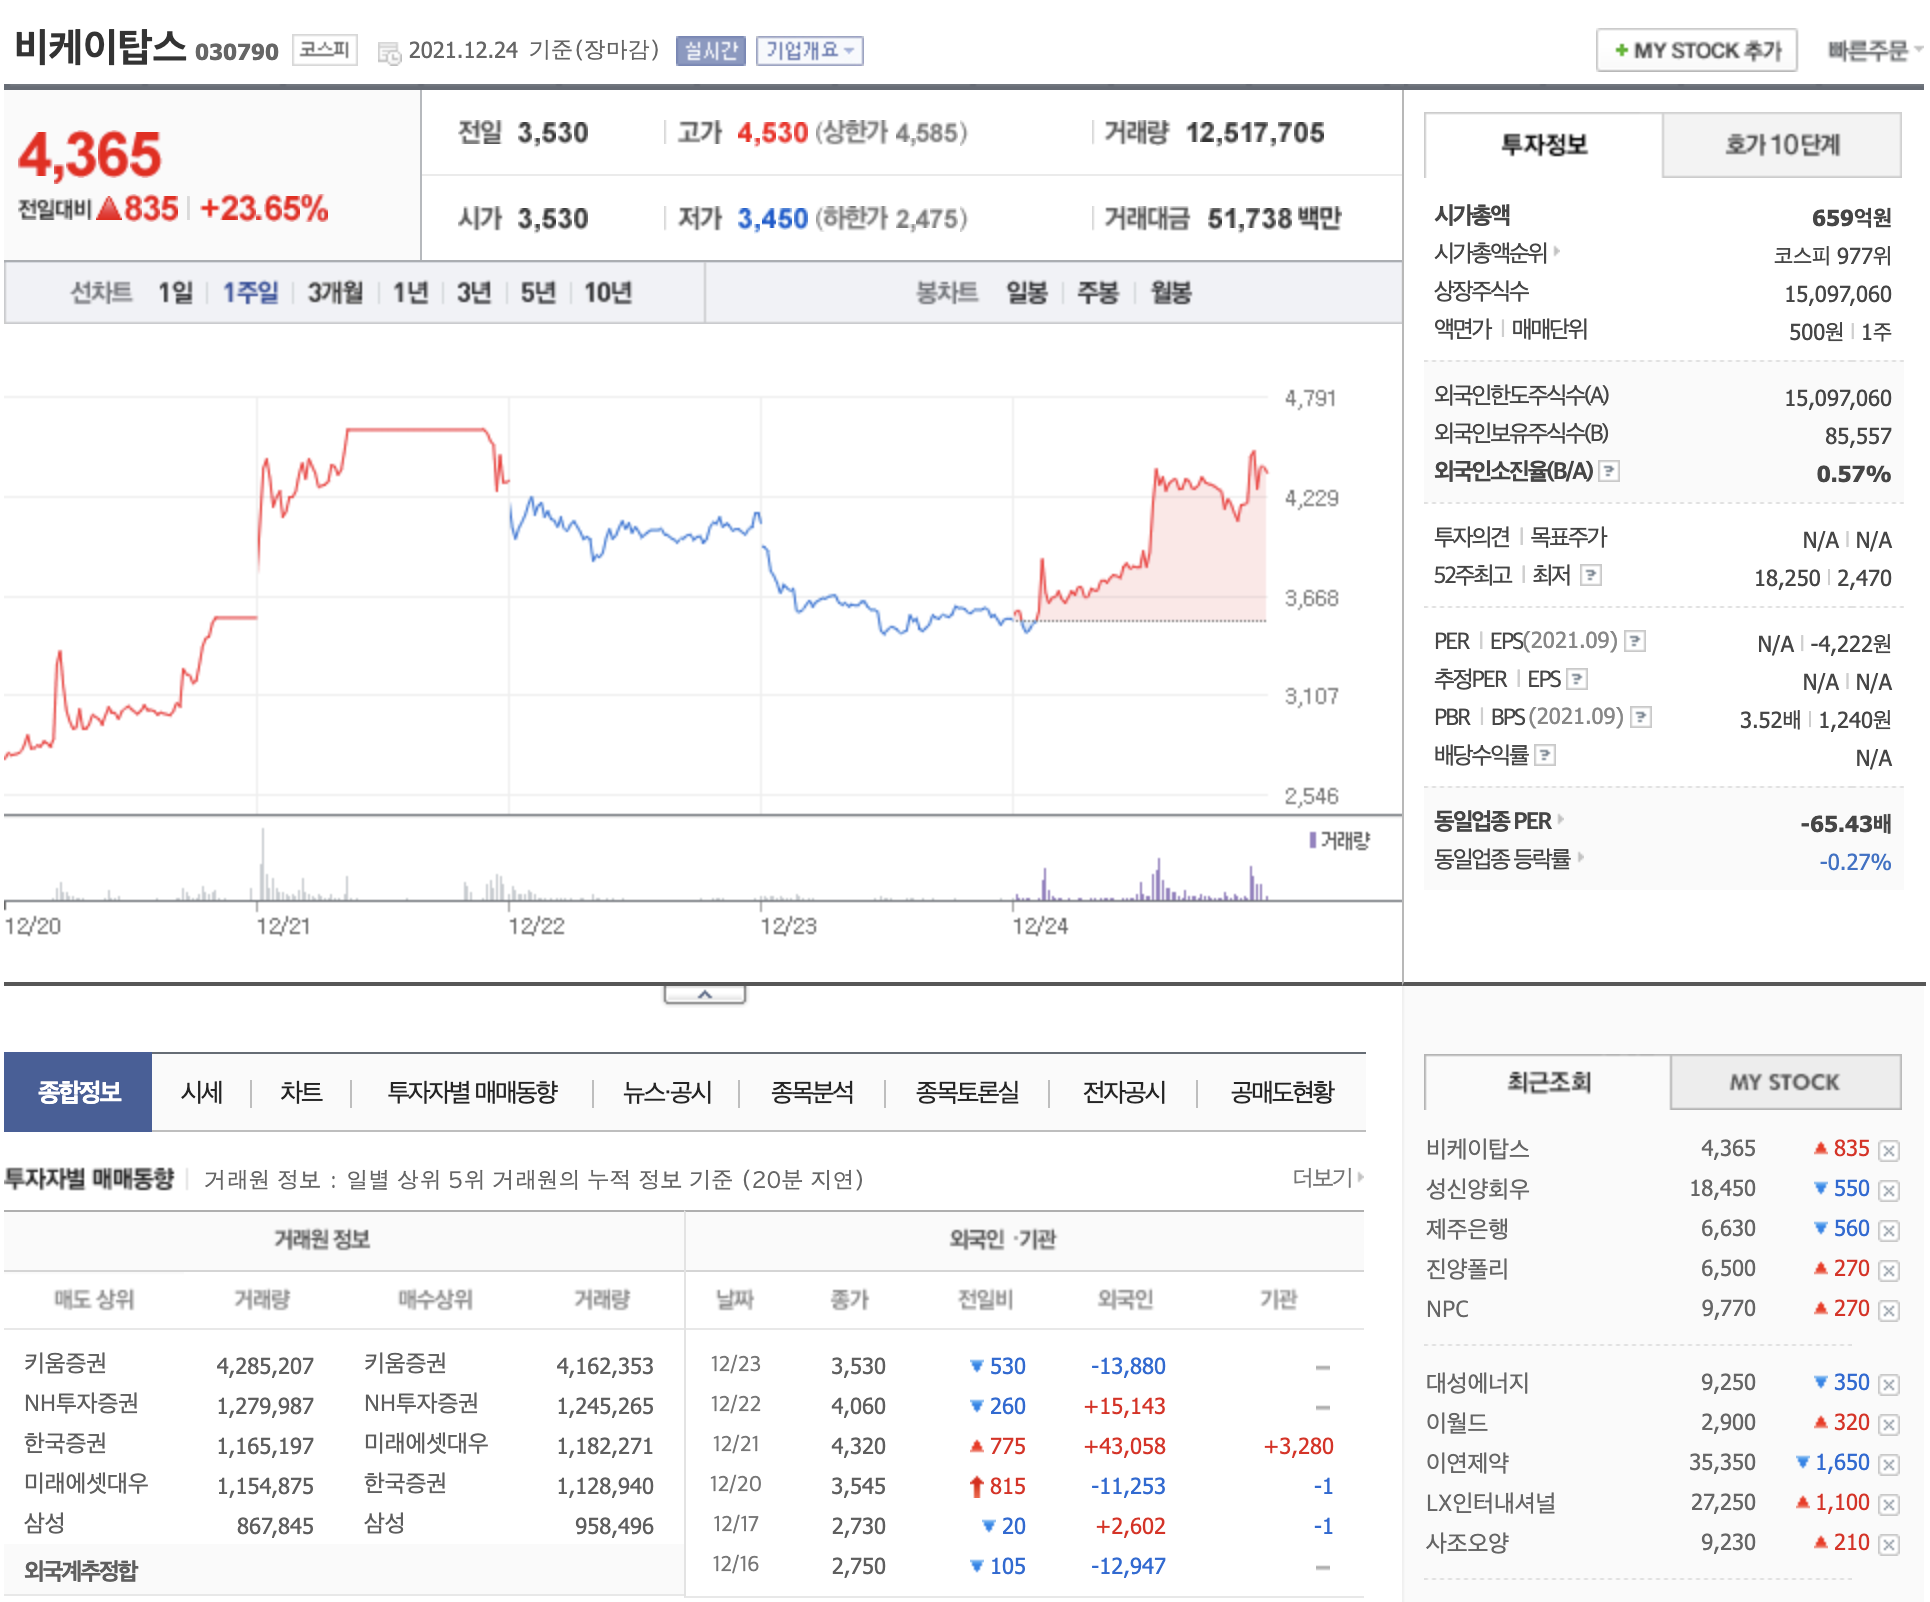1930x1602 pixels.
Task: Click MY STOCK 추가 button
Action: click(1696, 50)
